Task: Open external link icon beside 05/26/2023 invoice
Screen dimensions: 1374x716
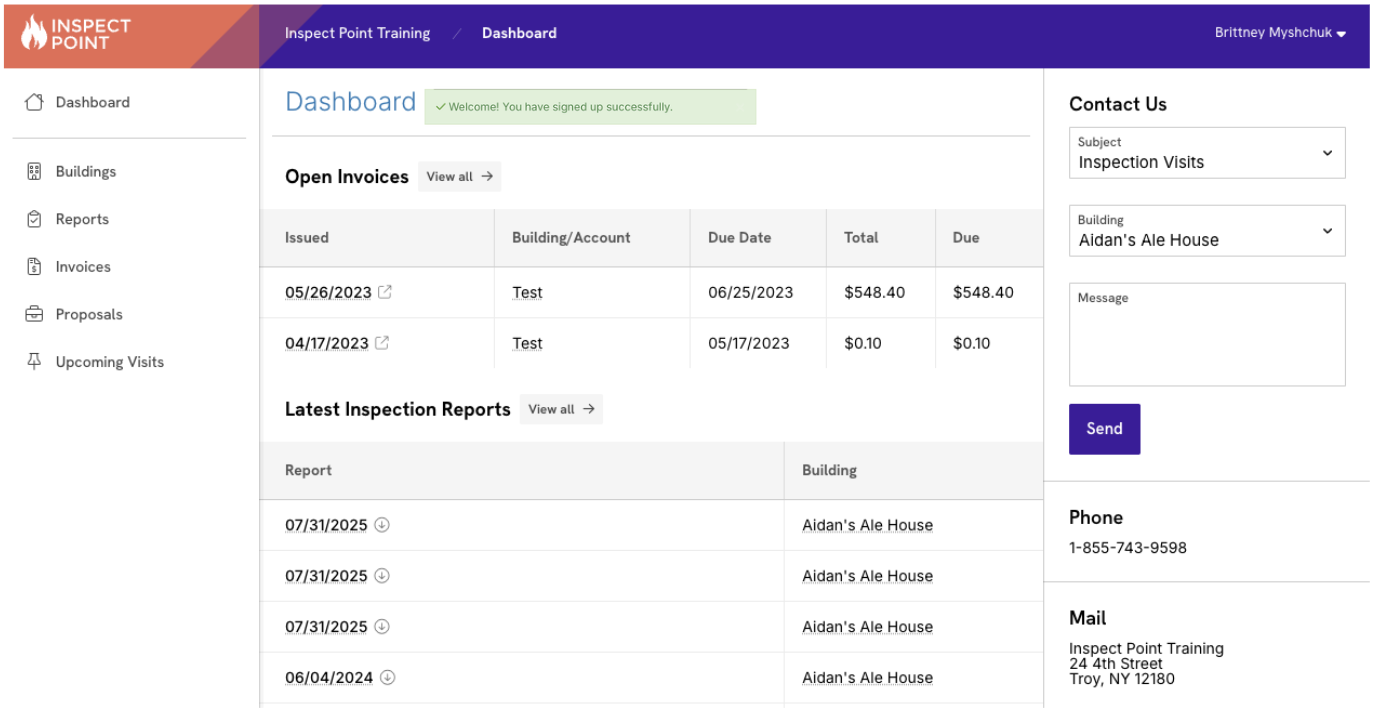Action: point(383,292)
